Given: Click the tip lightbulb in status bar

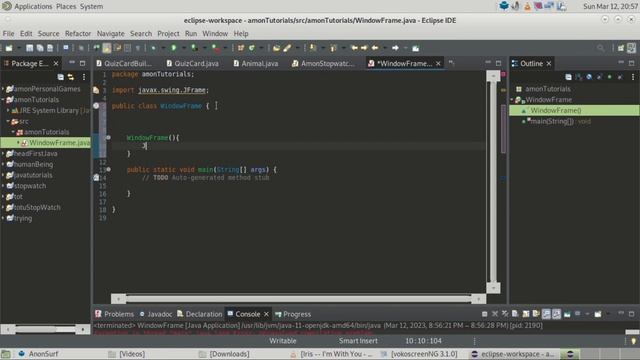Looking at the screenshot, I should 633,341.
